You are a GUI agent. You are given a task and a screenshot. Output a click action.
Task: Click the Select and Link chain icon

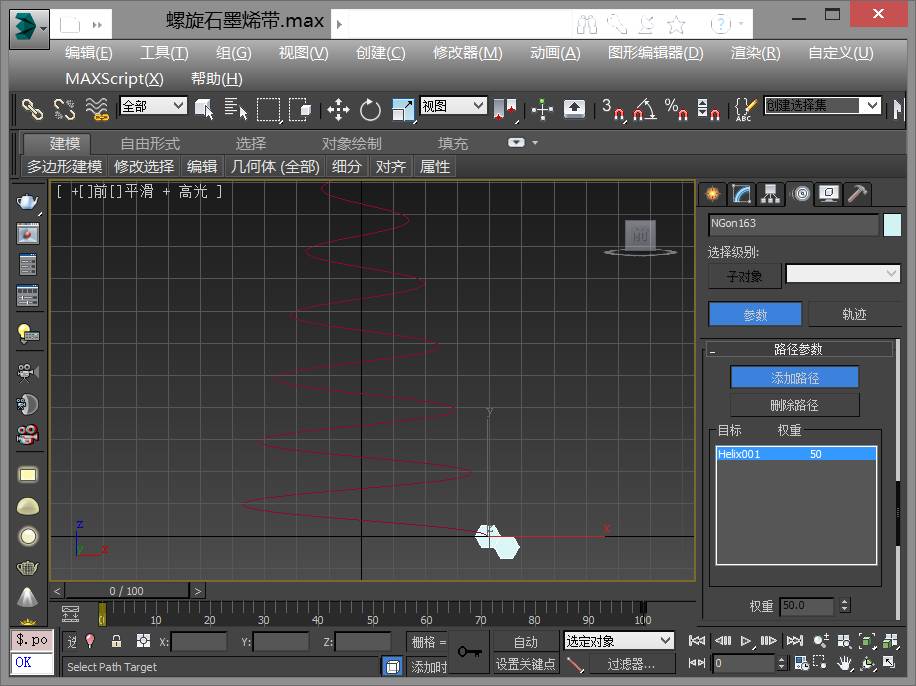[x=33, y=109]
